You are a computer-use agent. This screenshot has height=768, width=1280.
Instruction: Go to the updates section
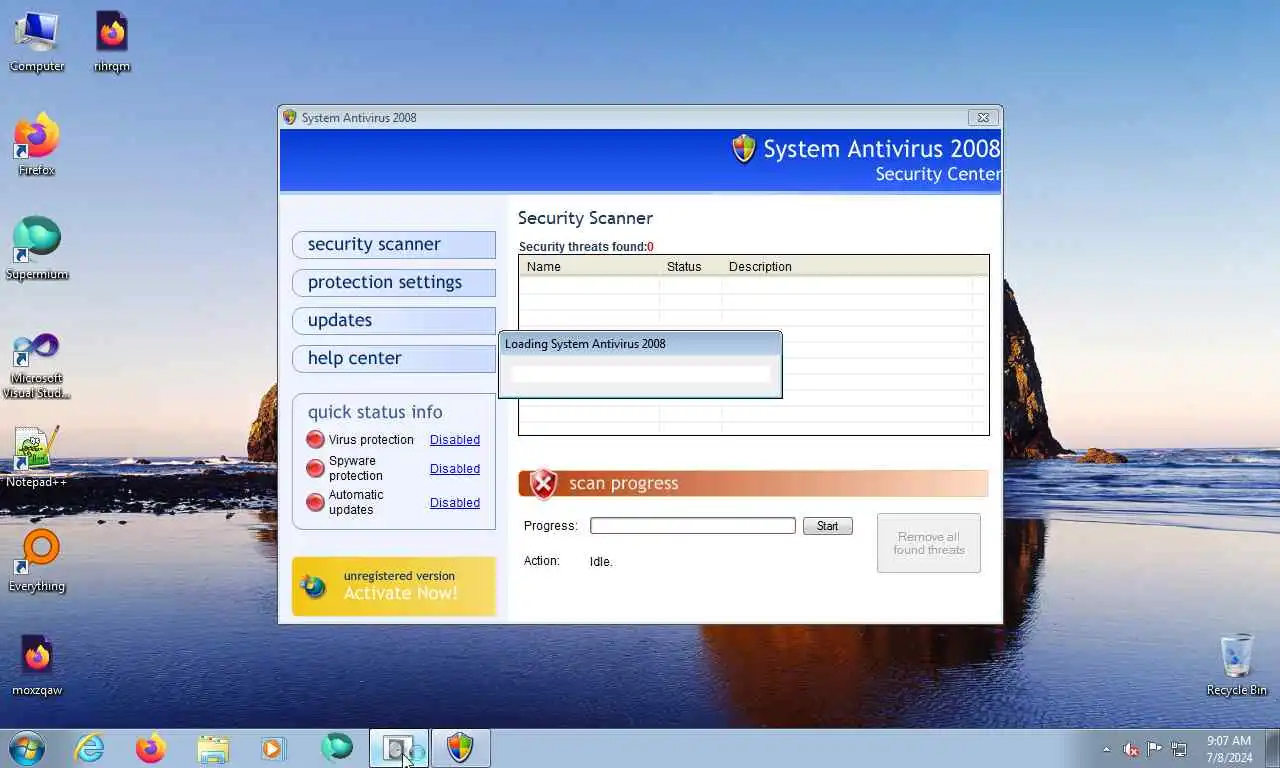[x=394, y=320]
